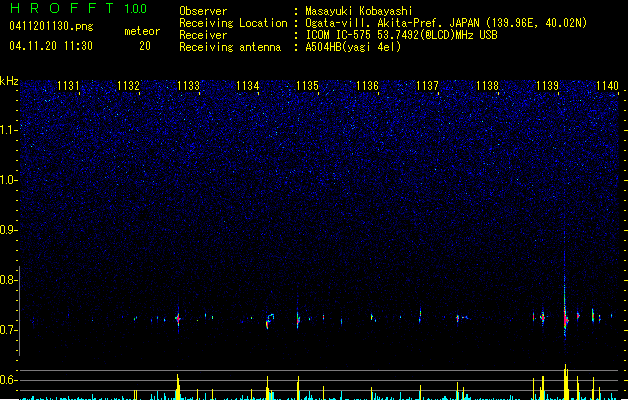Click the yellow intensity peak at 1133

178,387
